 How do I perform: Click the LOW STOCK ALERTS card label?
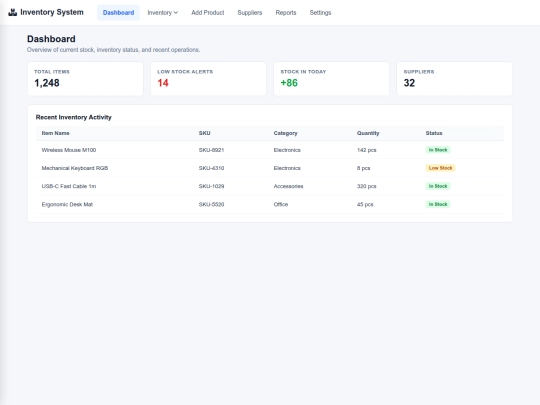pyautogui.click(x=185, y=72)
